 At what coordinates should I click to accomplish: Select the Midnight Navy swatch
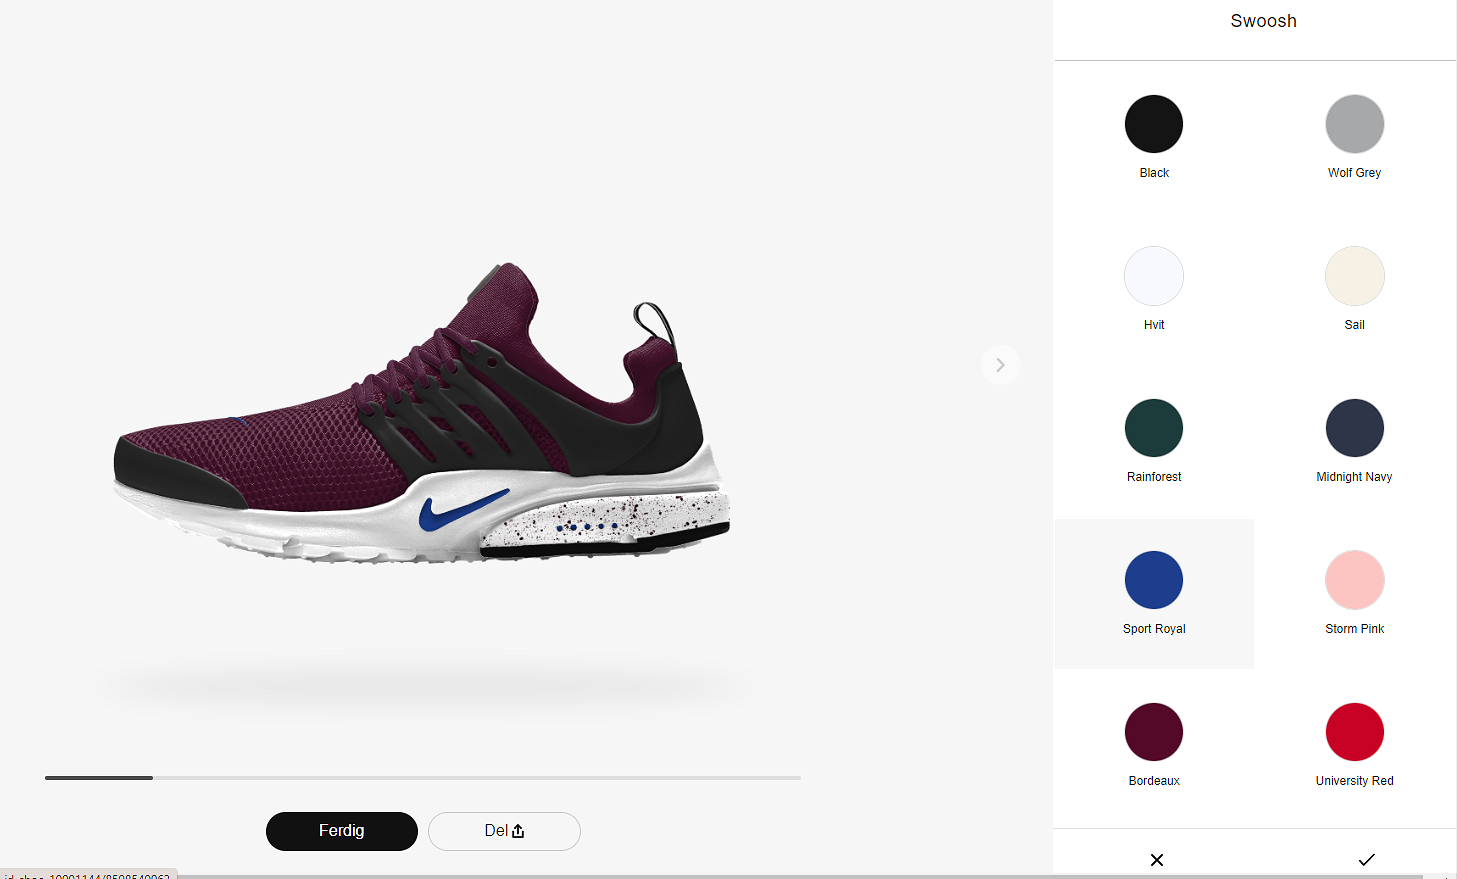1355,428
